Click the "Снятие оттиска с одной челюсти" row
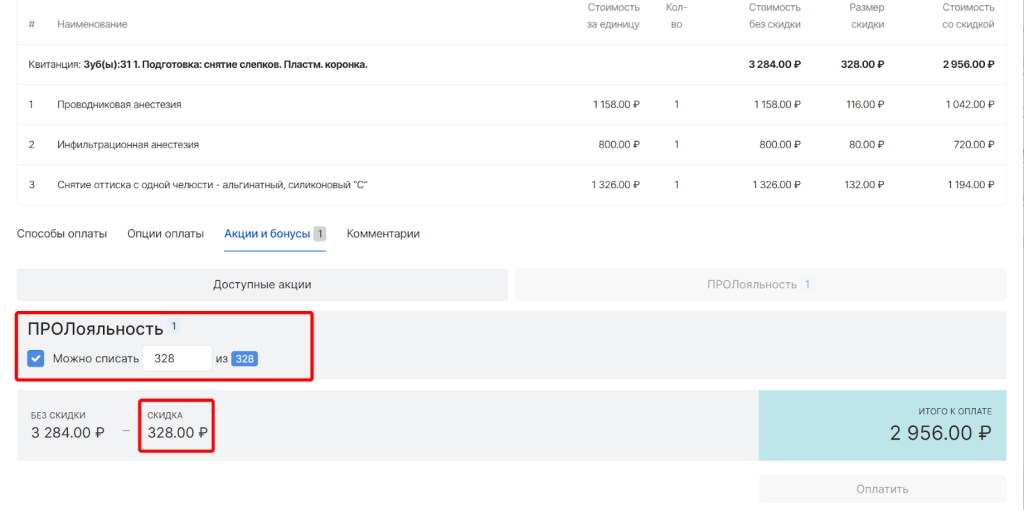The height and width of the screenshot is (510, 1024). pyautogui.click(x=205, y=185)
